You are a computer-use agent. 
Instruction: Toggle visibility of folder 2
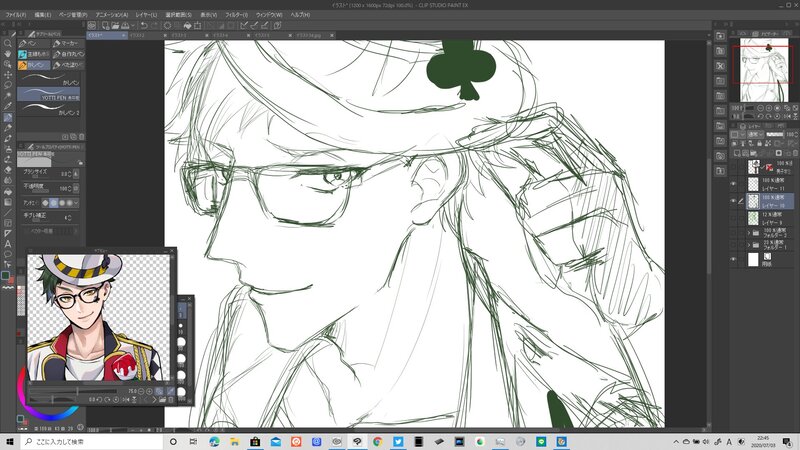pos(733,233)
